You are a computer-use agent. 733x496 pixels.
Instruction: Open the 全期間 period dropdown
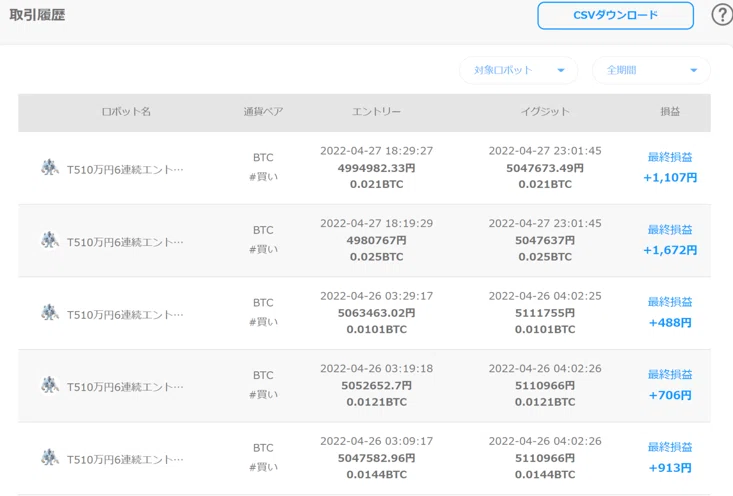(651, 70)
